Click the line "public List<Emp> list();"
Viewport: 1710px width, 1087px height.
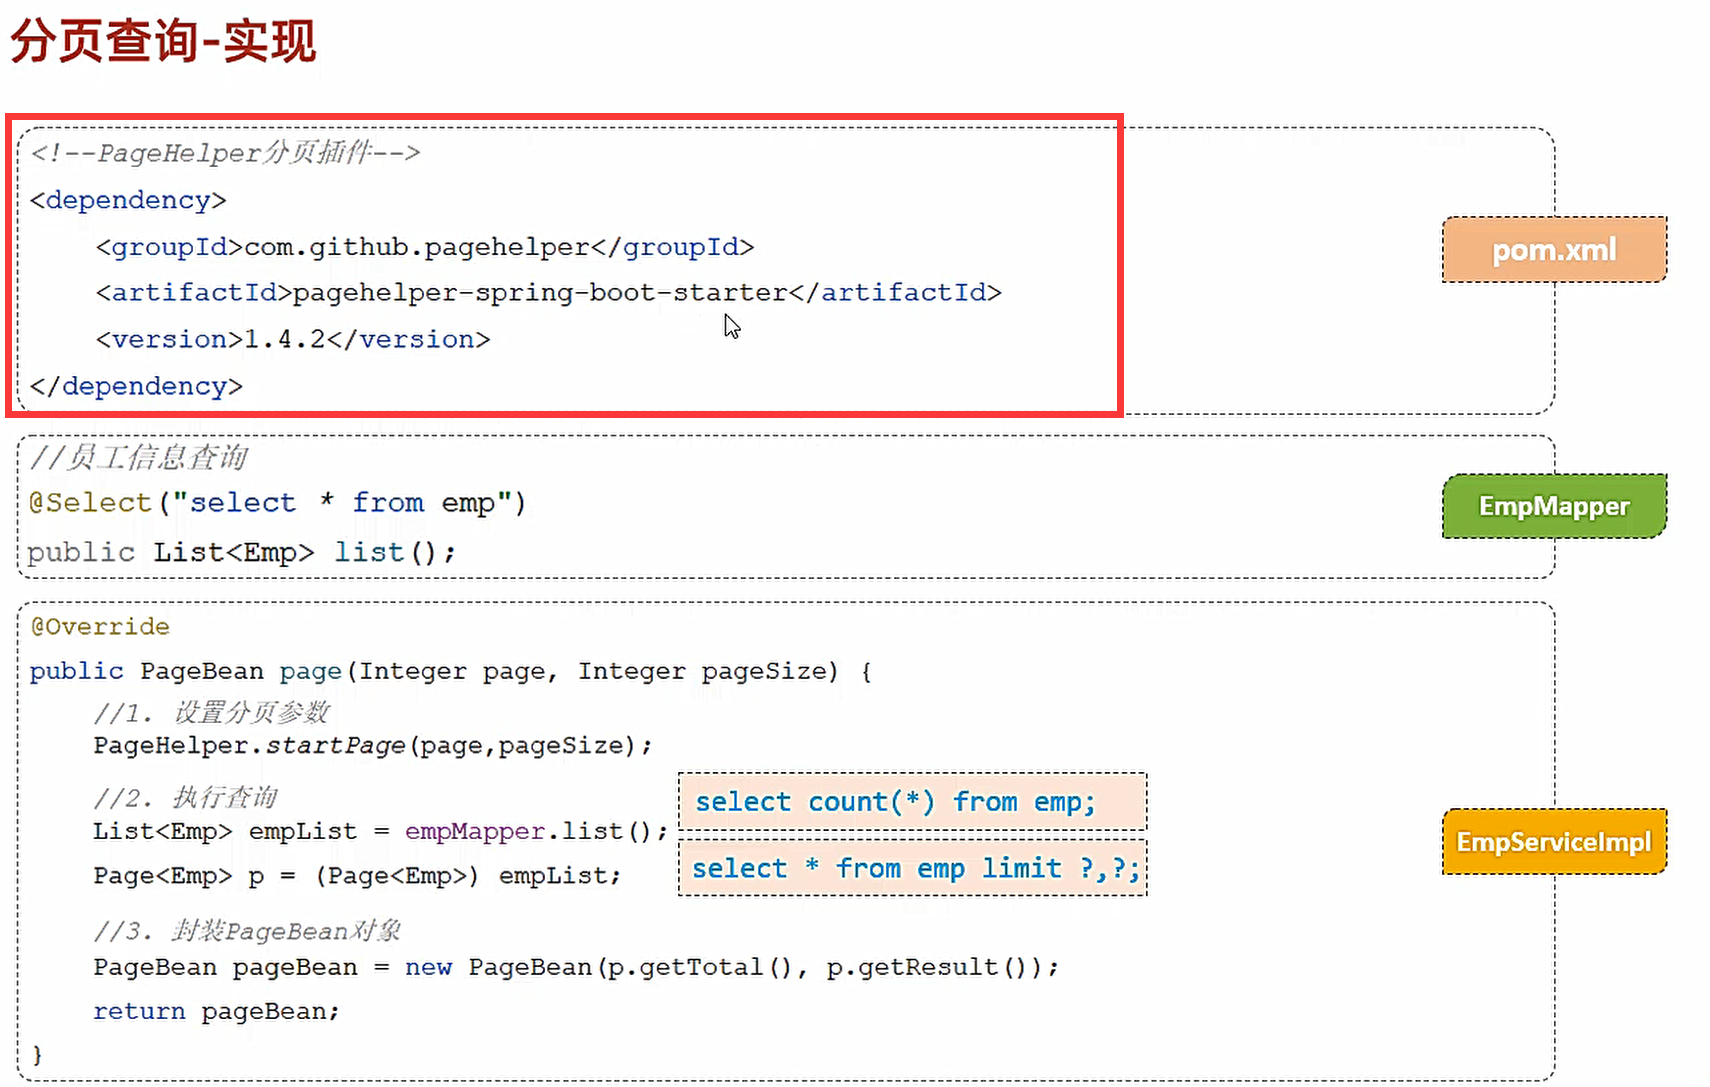point(241,552)
